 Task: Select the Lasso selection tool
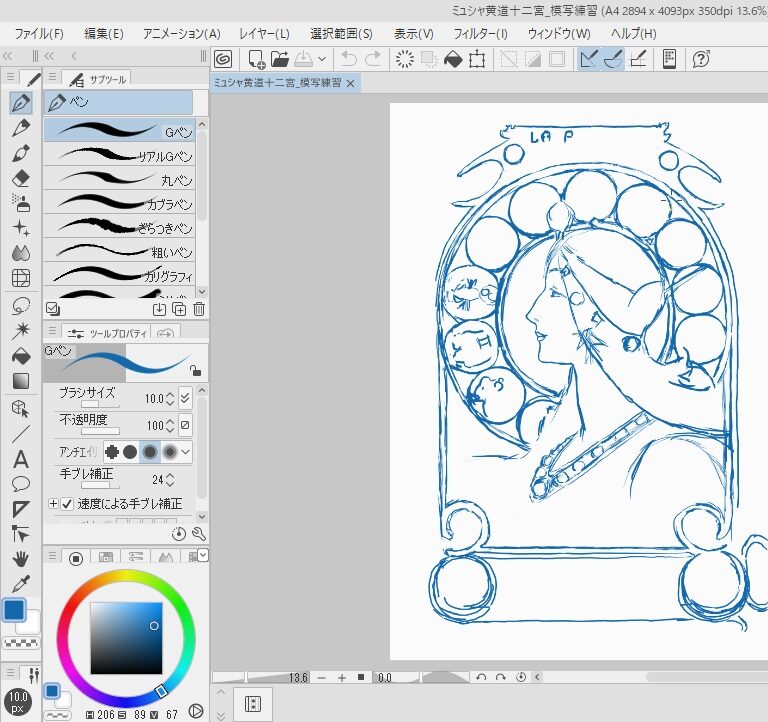(x=21, y=305)
